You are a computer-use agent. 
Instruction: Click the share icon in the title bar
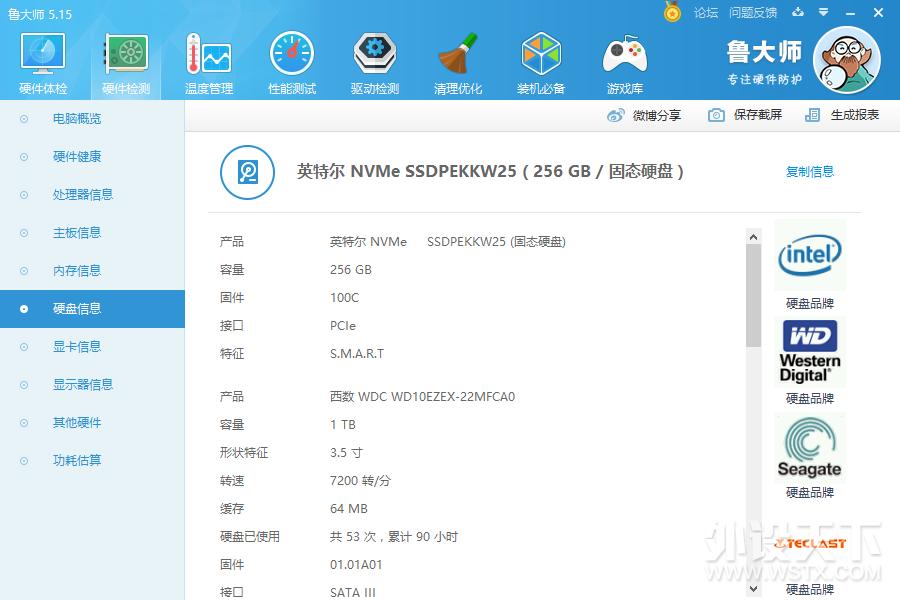[x=796, y=13]
